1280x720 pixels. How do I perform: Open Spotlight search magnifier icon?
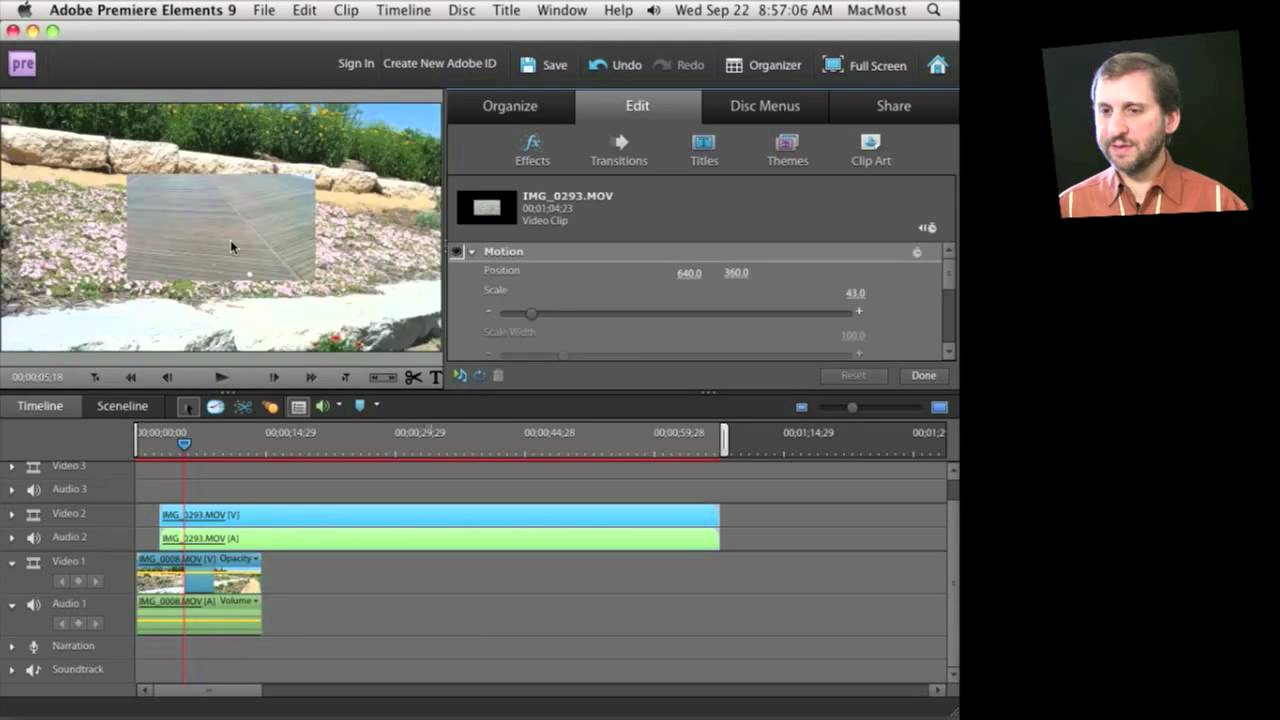pyautogui.click(x=933, y=10)
